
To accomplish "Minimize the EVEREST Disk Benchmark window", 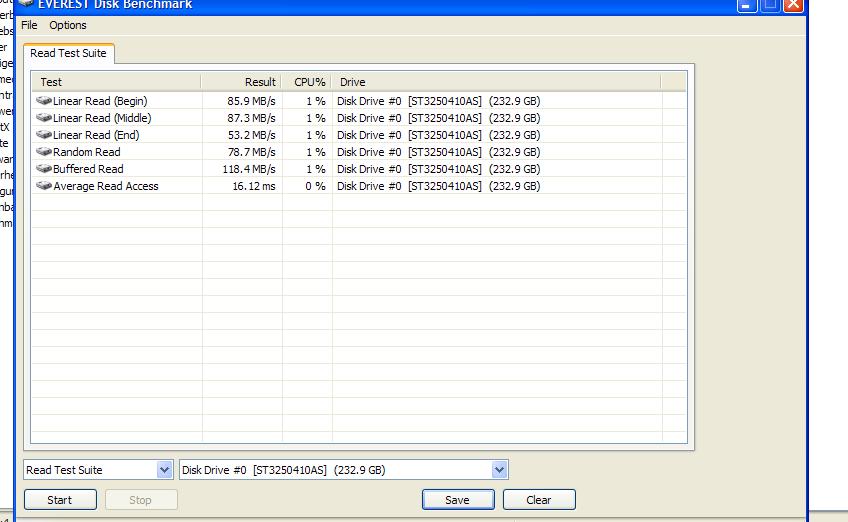I will point(746,5).
